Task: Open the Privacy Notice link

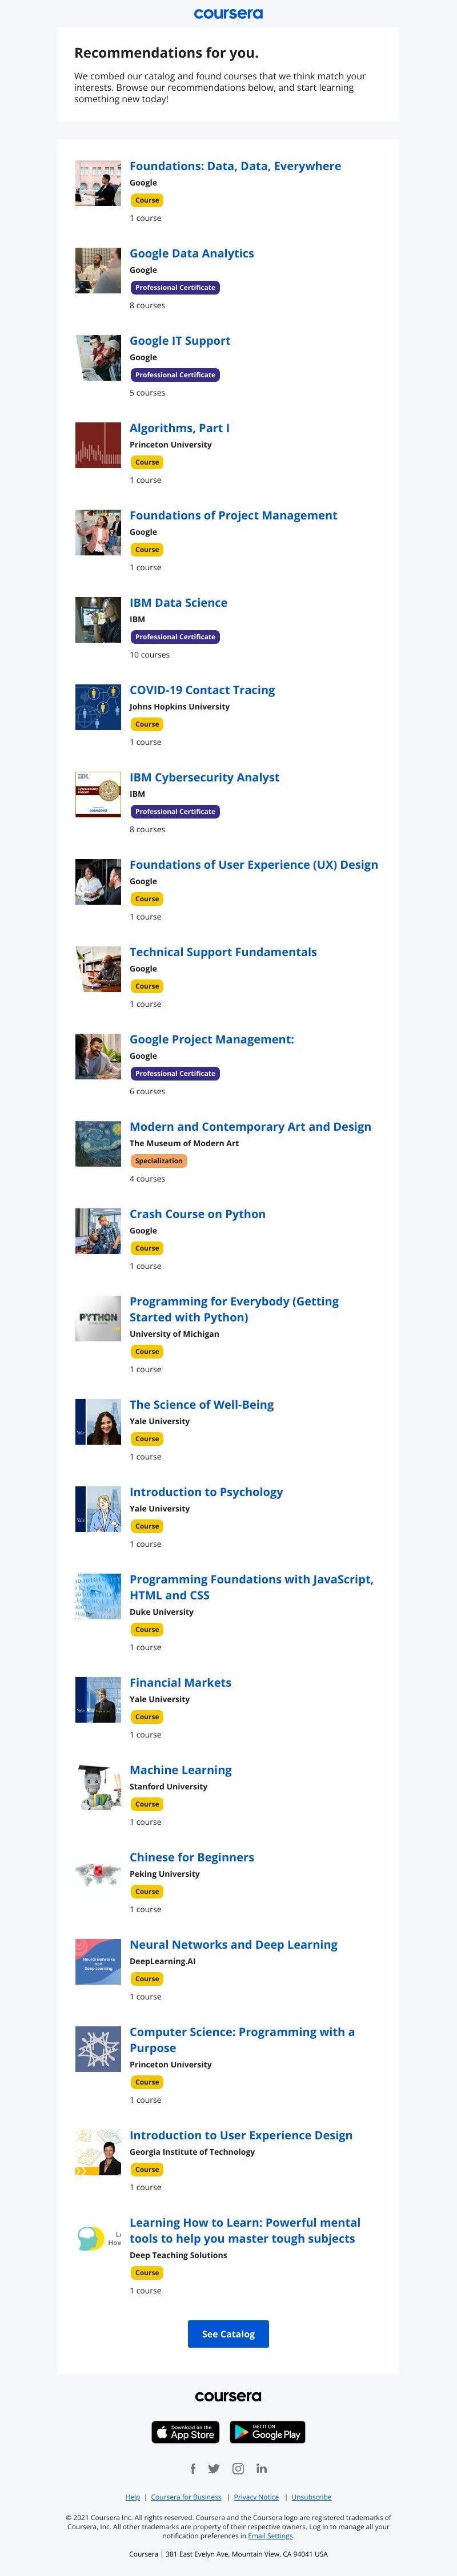Action: [x=256, y=2497]
